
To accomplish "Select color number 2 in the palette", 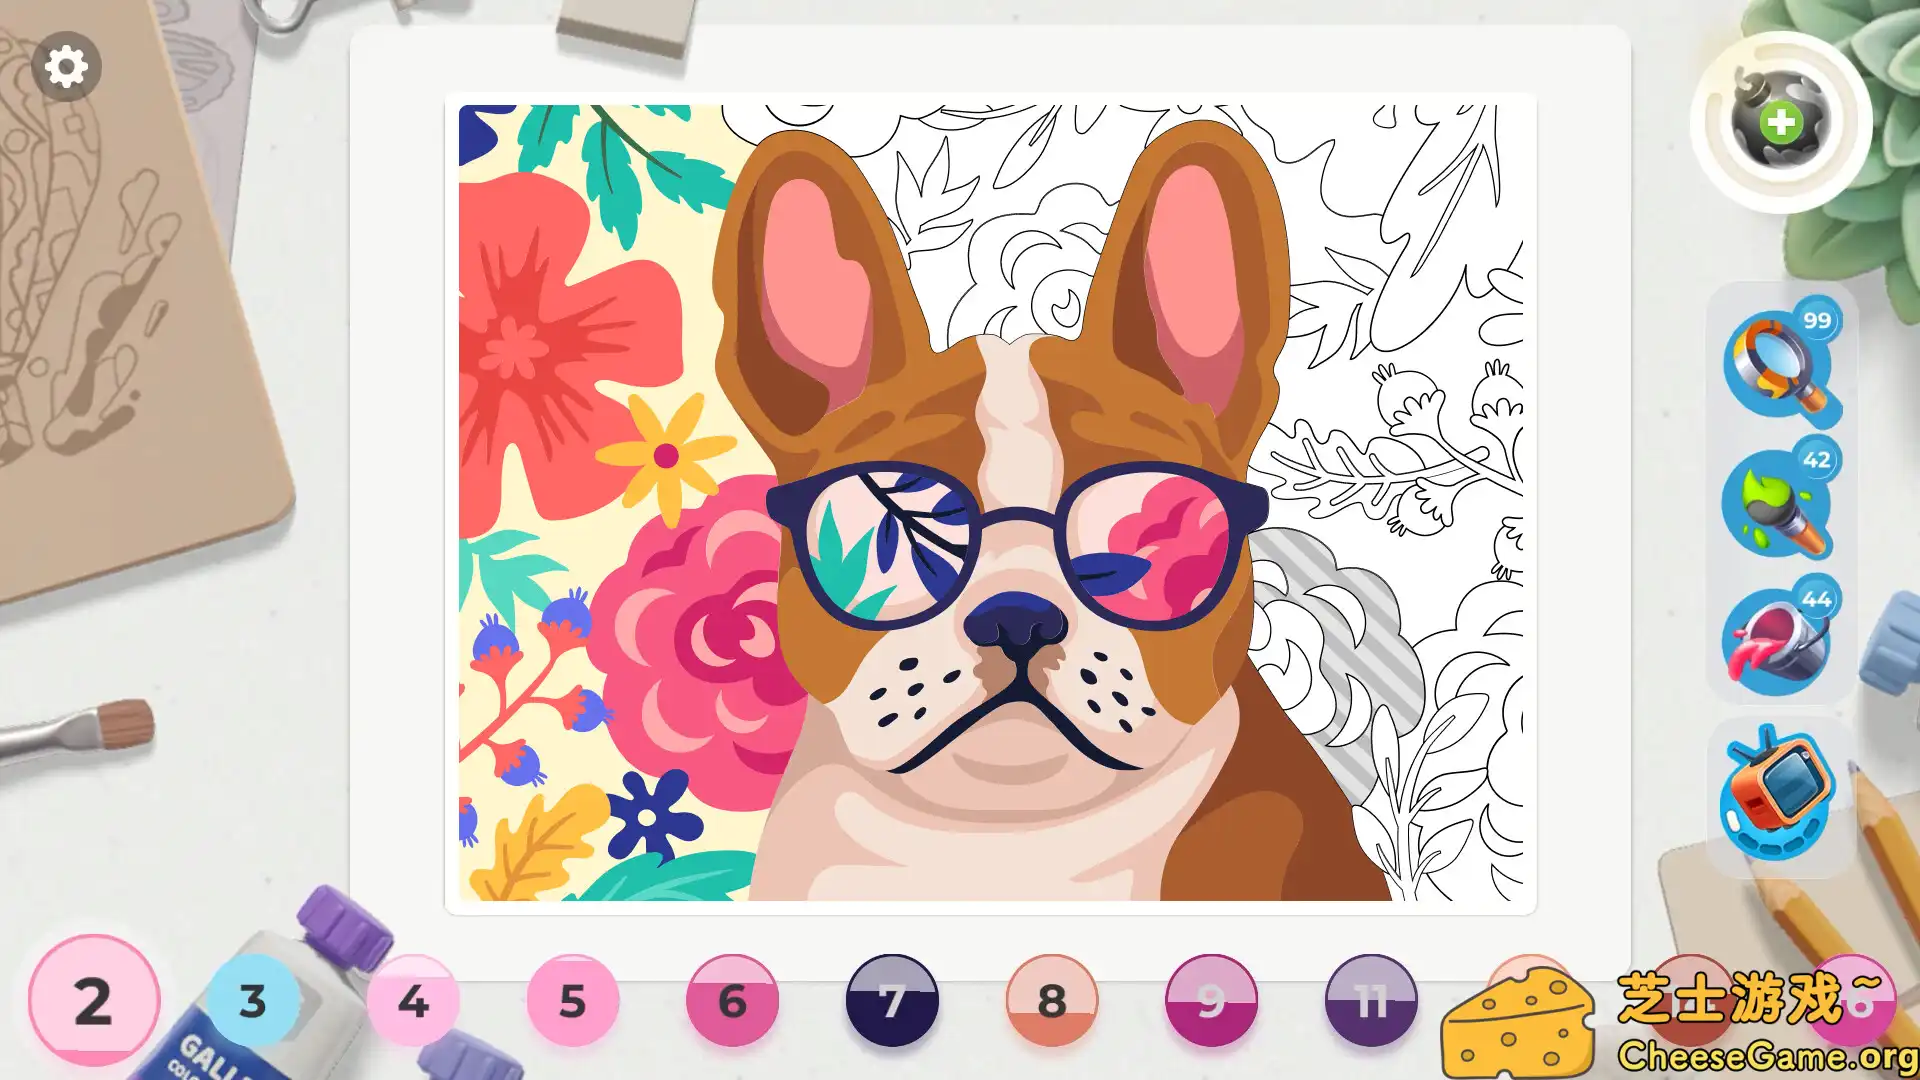I will pos(93,1001).
